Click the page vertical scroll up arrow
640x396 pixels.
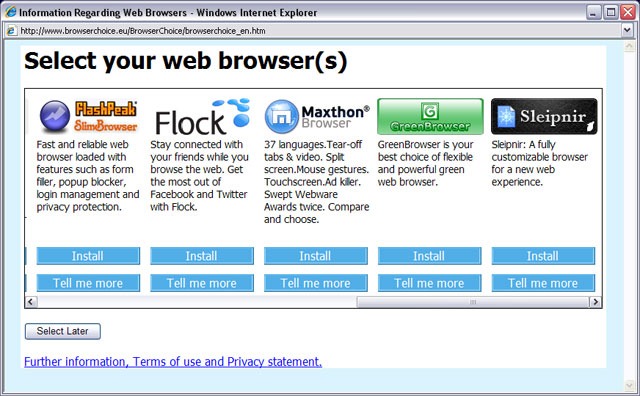point(629,47)
